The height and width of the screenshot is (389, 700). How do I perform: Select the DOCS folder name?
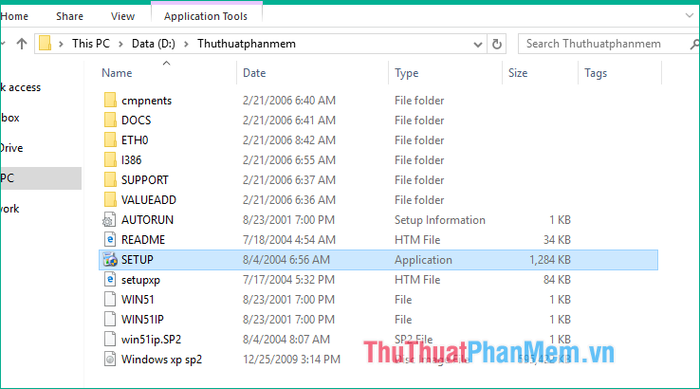pyautogui.click(x=136, y=120)
